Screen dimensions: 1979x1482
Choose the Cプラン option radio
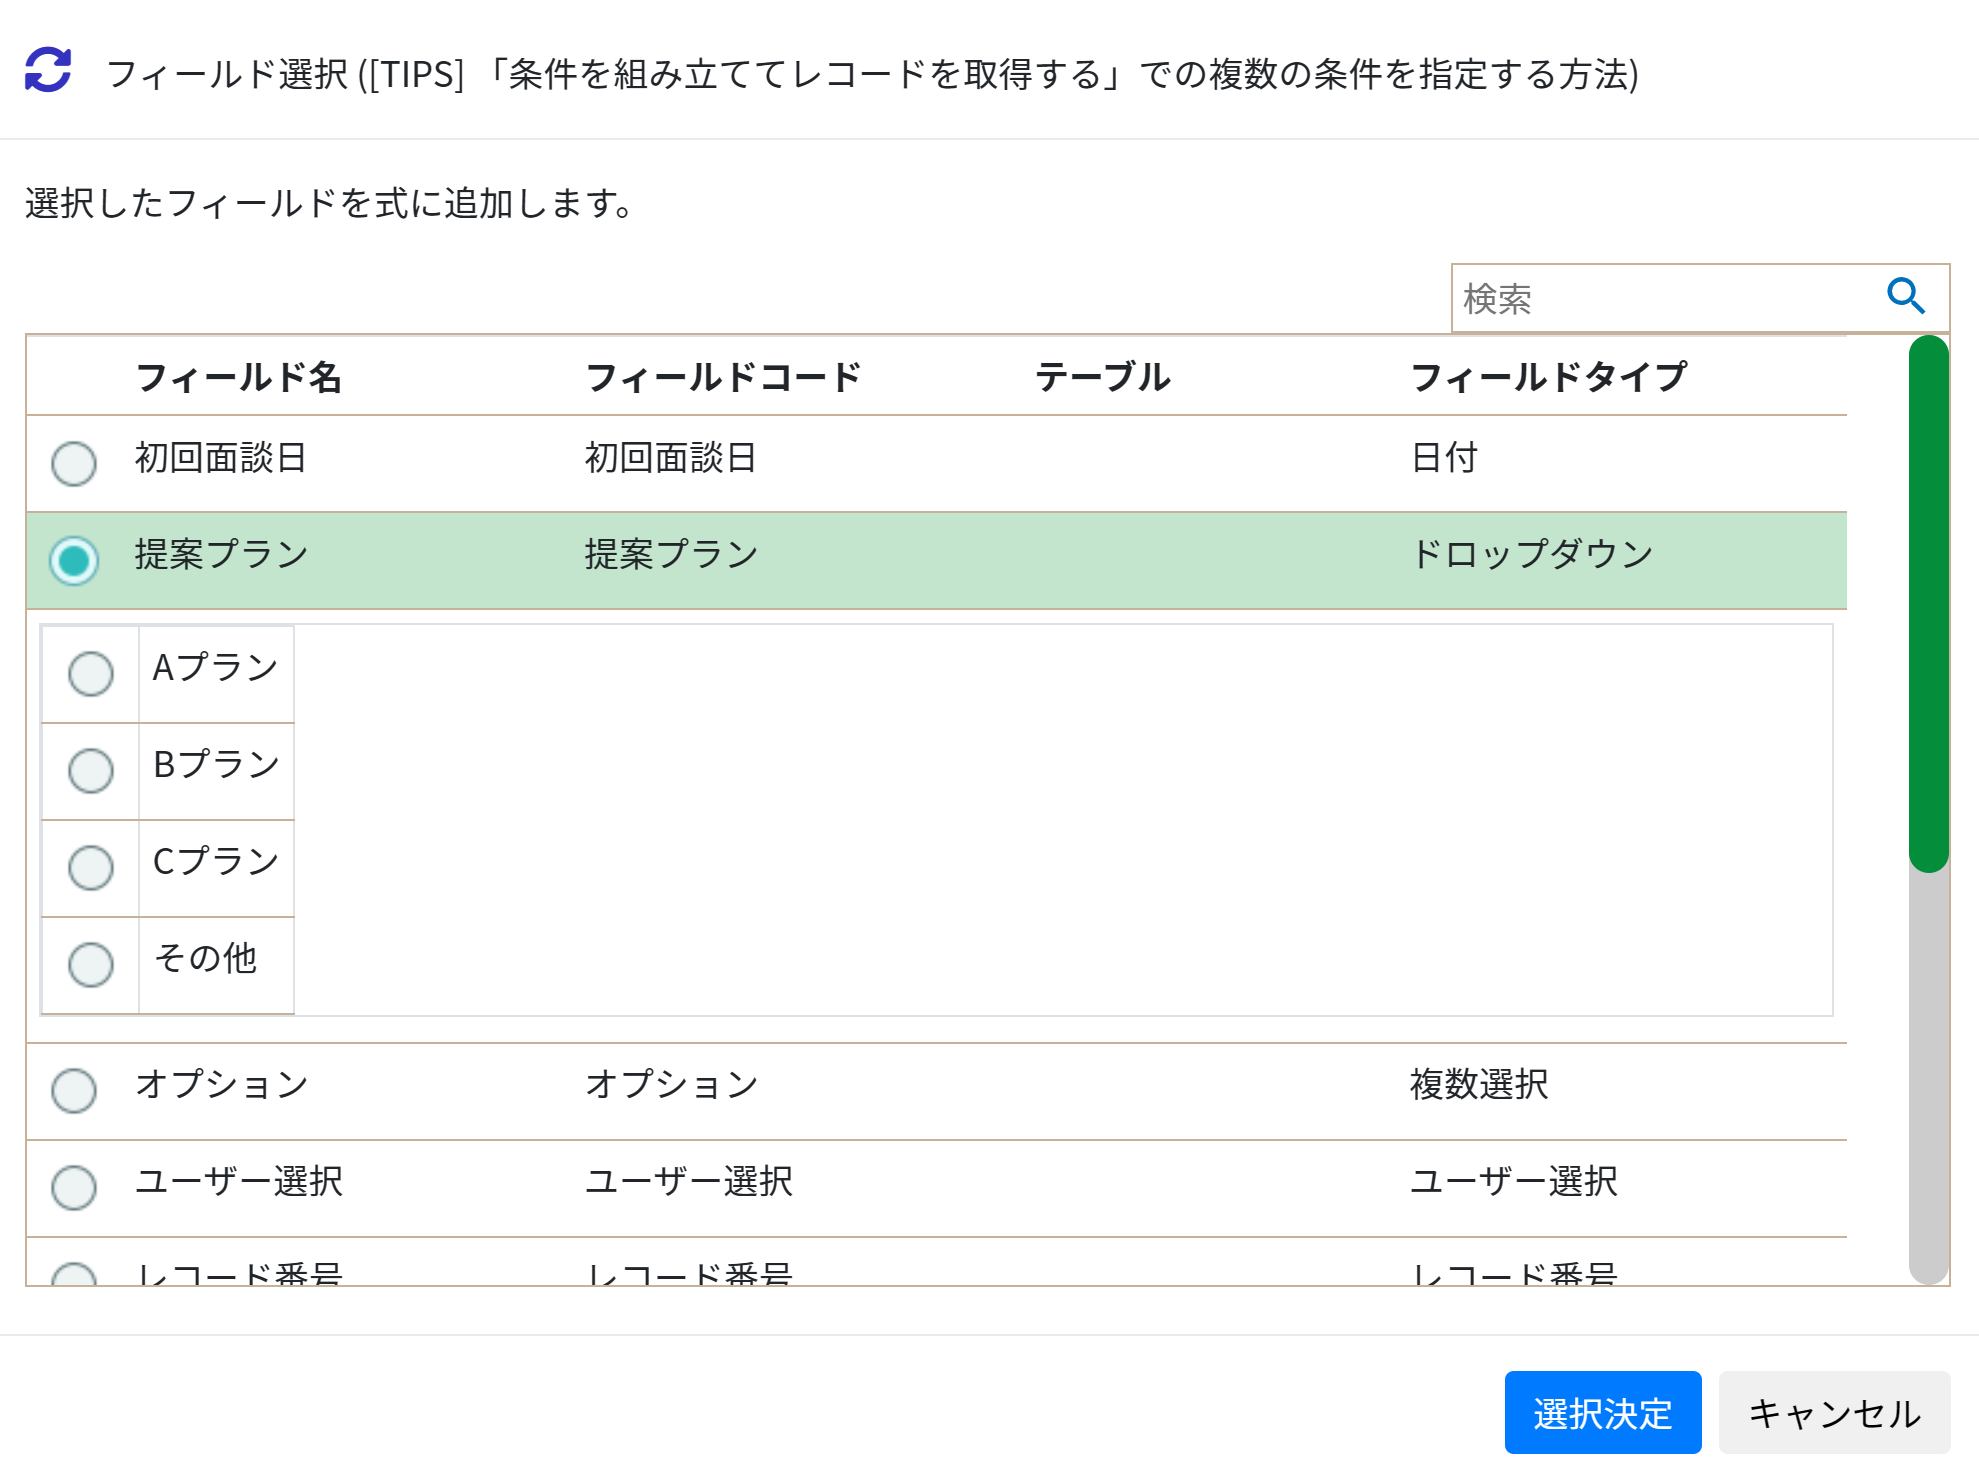pos(91,868)
